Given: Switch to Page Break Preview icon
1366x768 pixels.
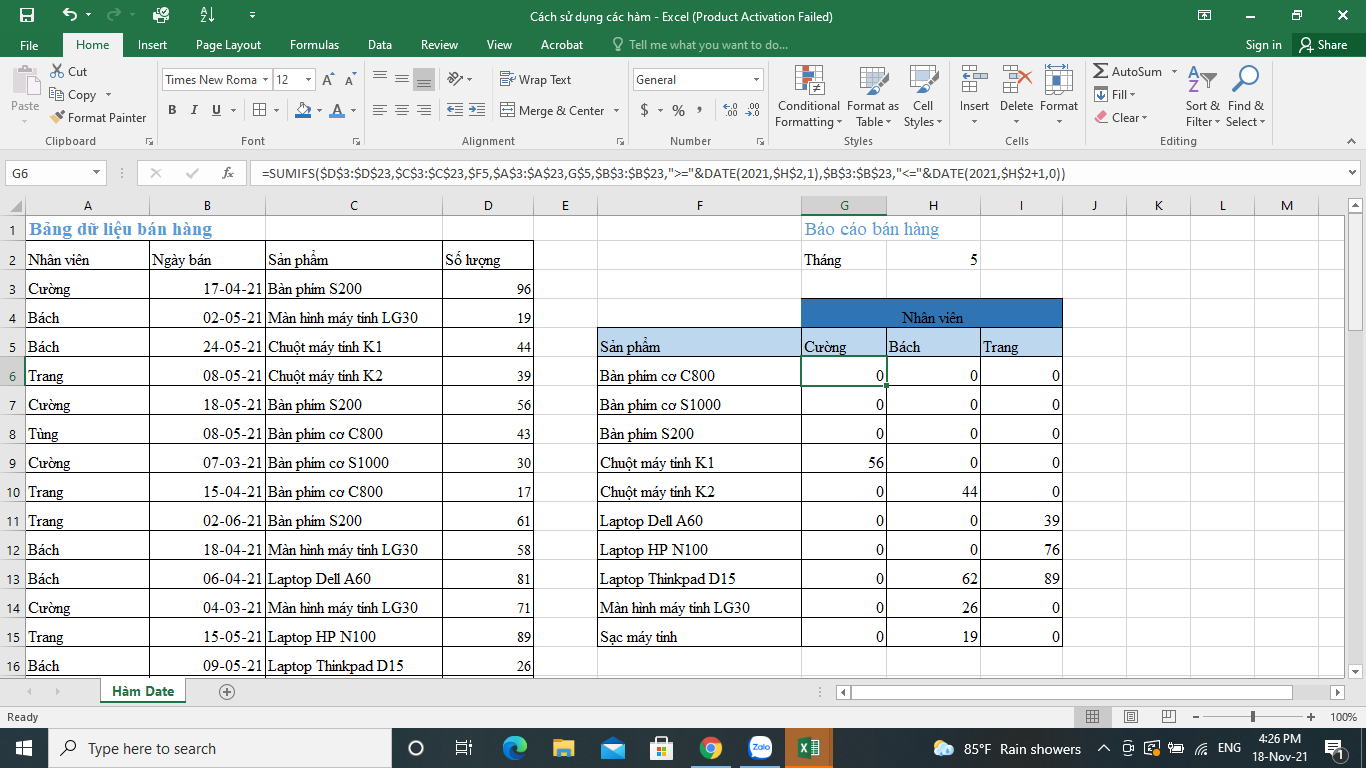Looking at the screenshot, I should [x=1168, y=717].
